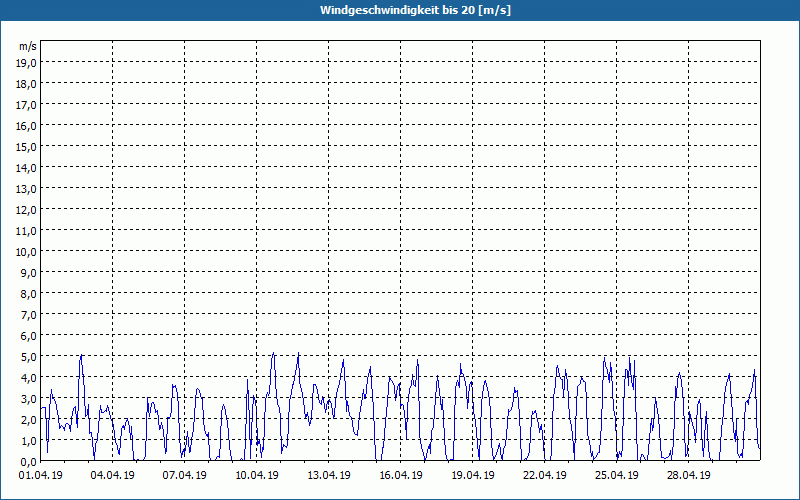Click the 12,0 y-axis tick label
800x500 pixels.
coord(27,209)
